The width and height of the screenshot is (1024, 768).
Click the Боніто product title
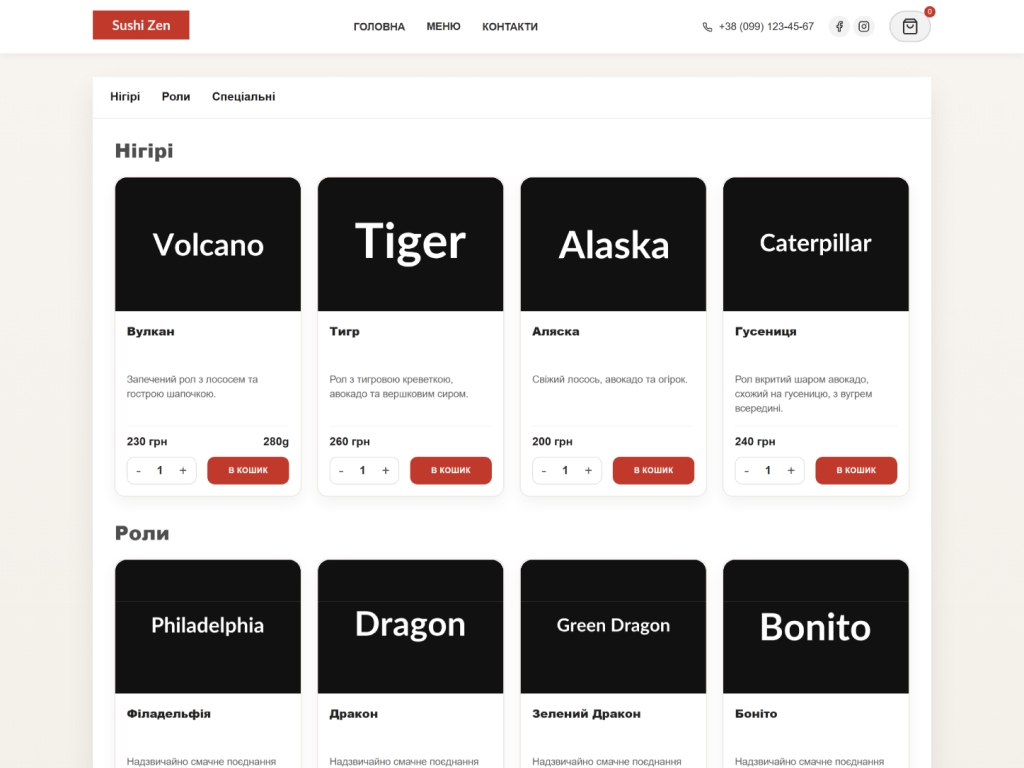coord(756,714)
